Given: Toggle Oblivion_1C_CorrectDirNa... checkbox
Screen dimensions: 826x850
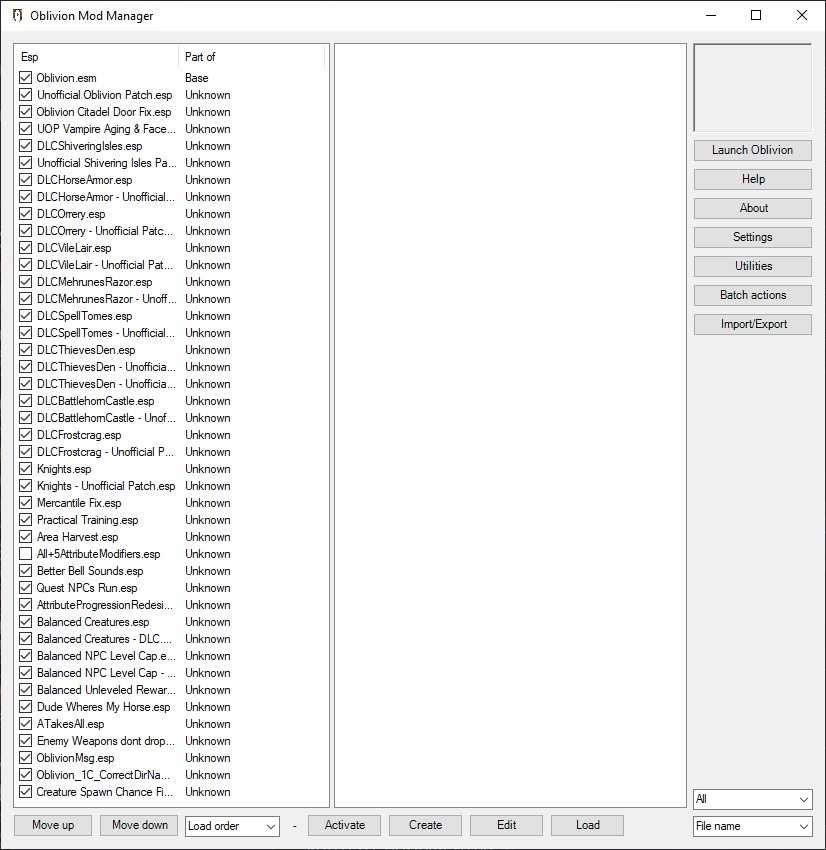Looking at the screenshot, I should (x=25, y=775).
